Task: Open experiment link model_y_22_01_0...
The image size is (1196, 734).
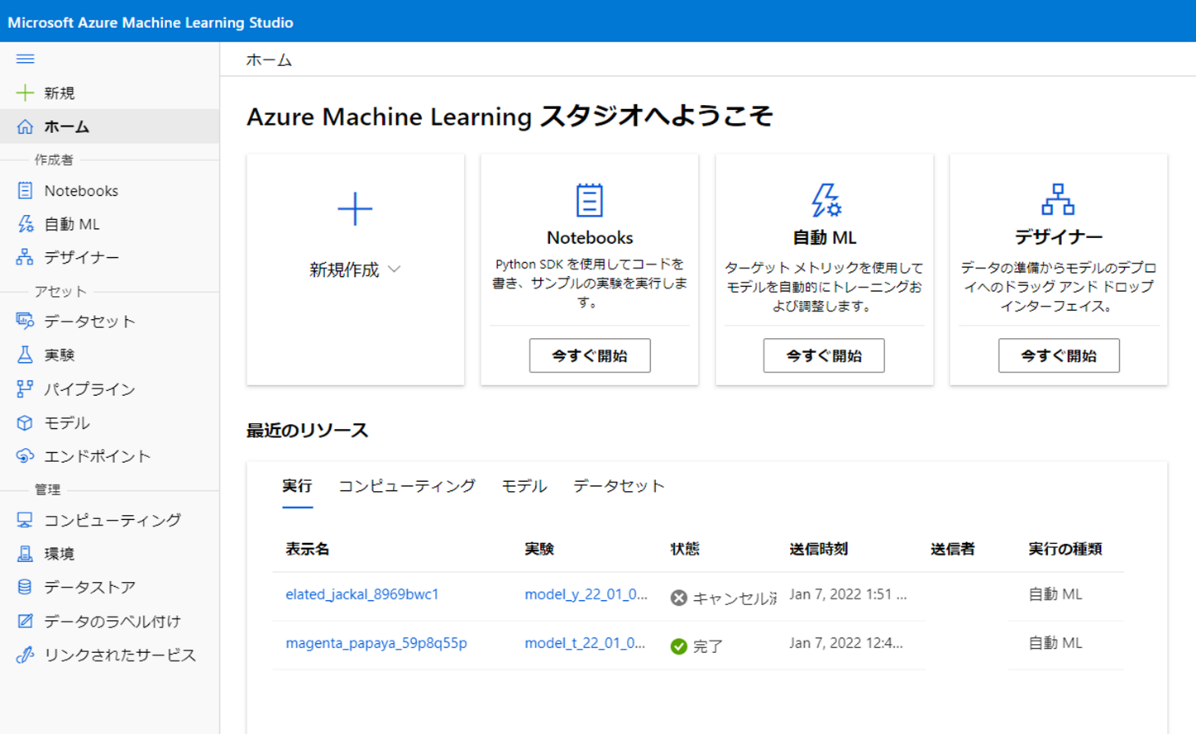Action: (x=586, y=594)
